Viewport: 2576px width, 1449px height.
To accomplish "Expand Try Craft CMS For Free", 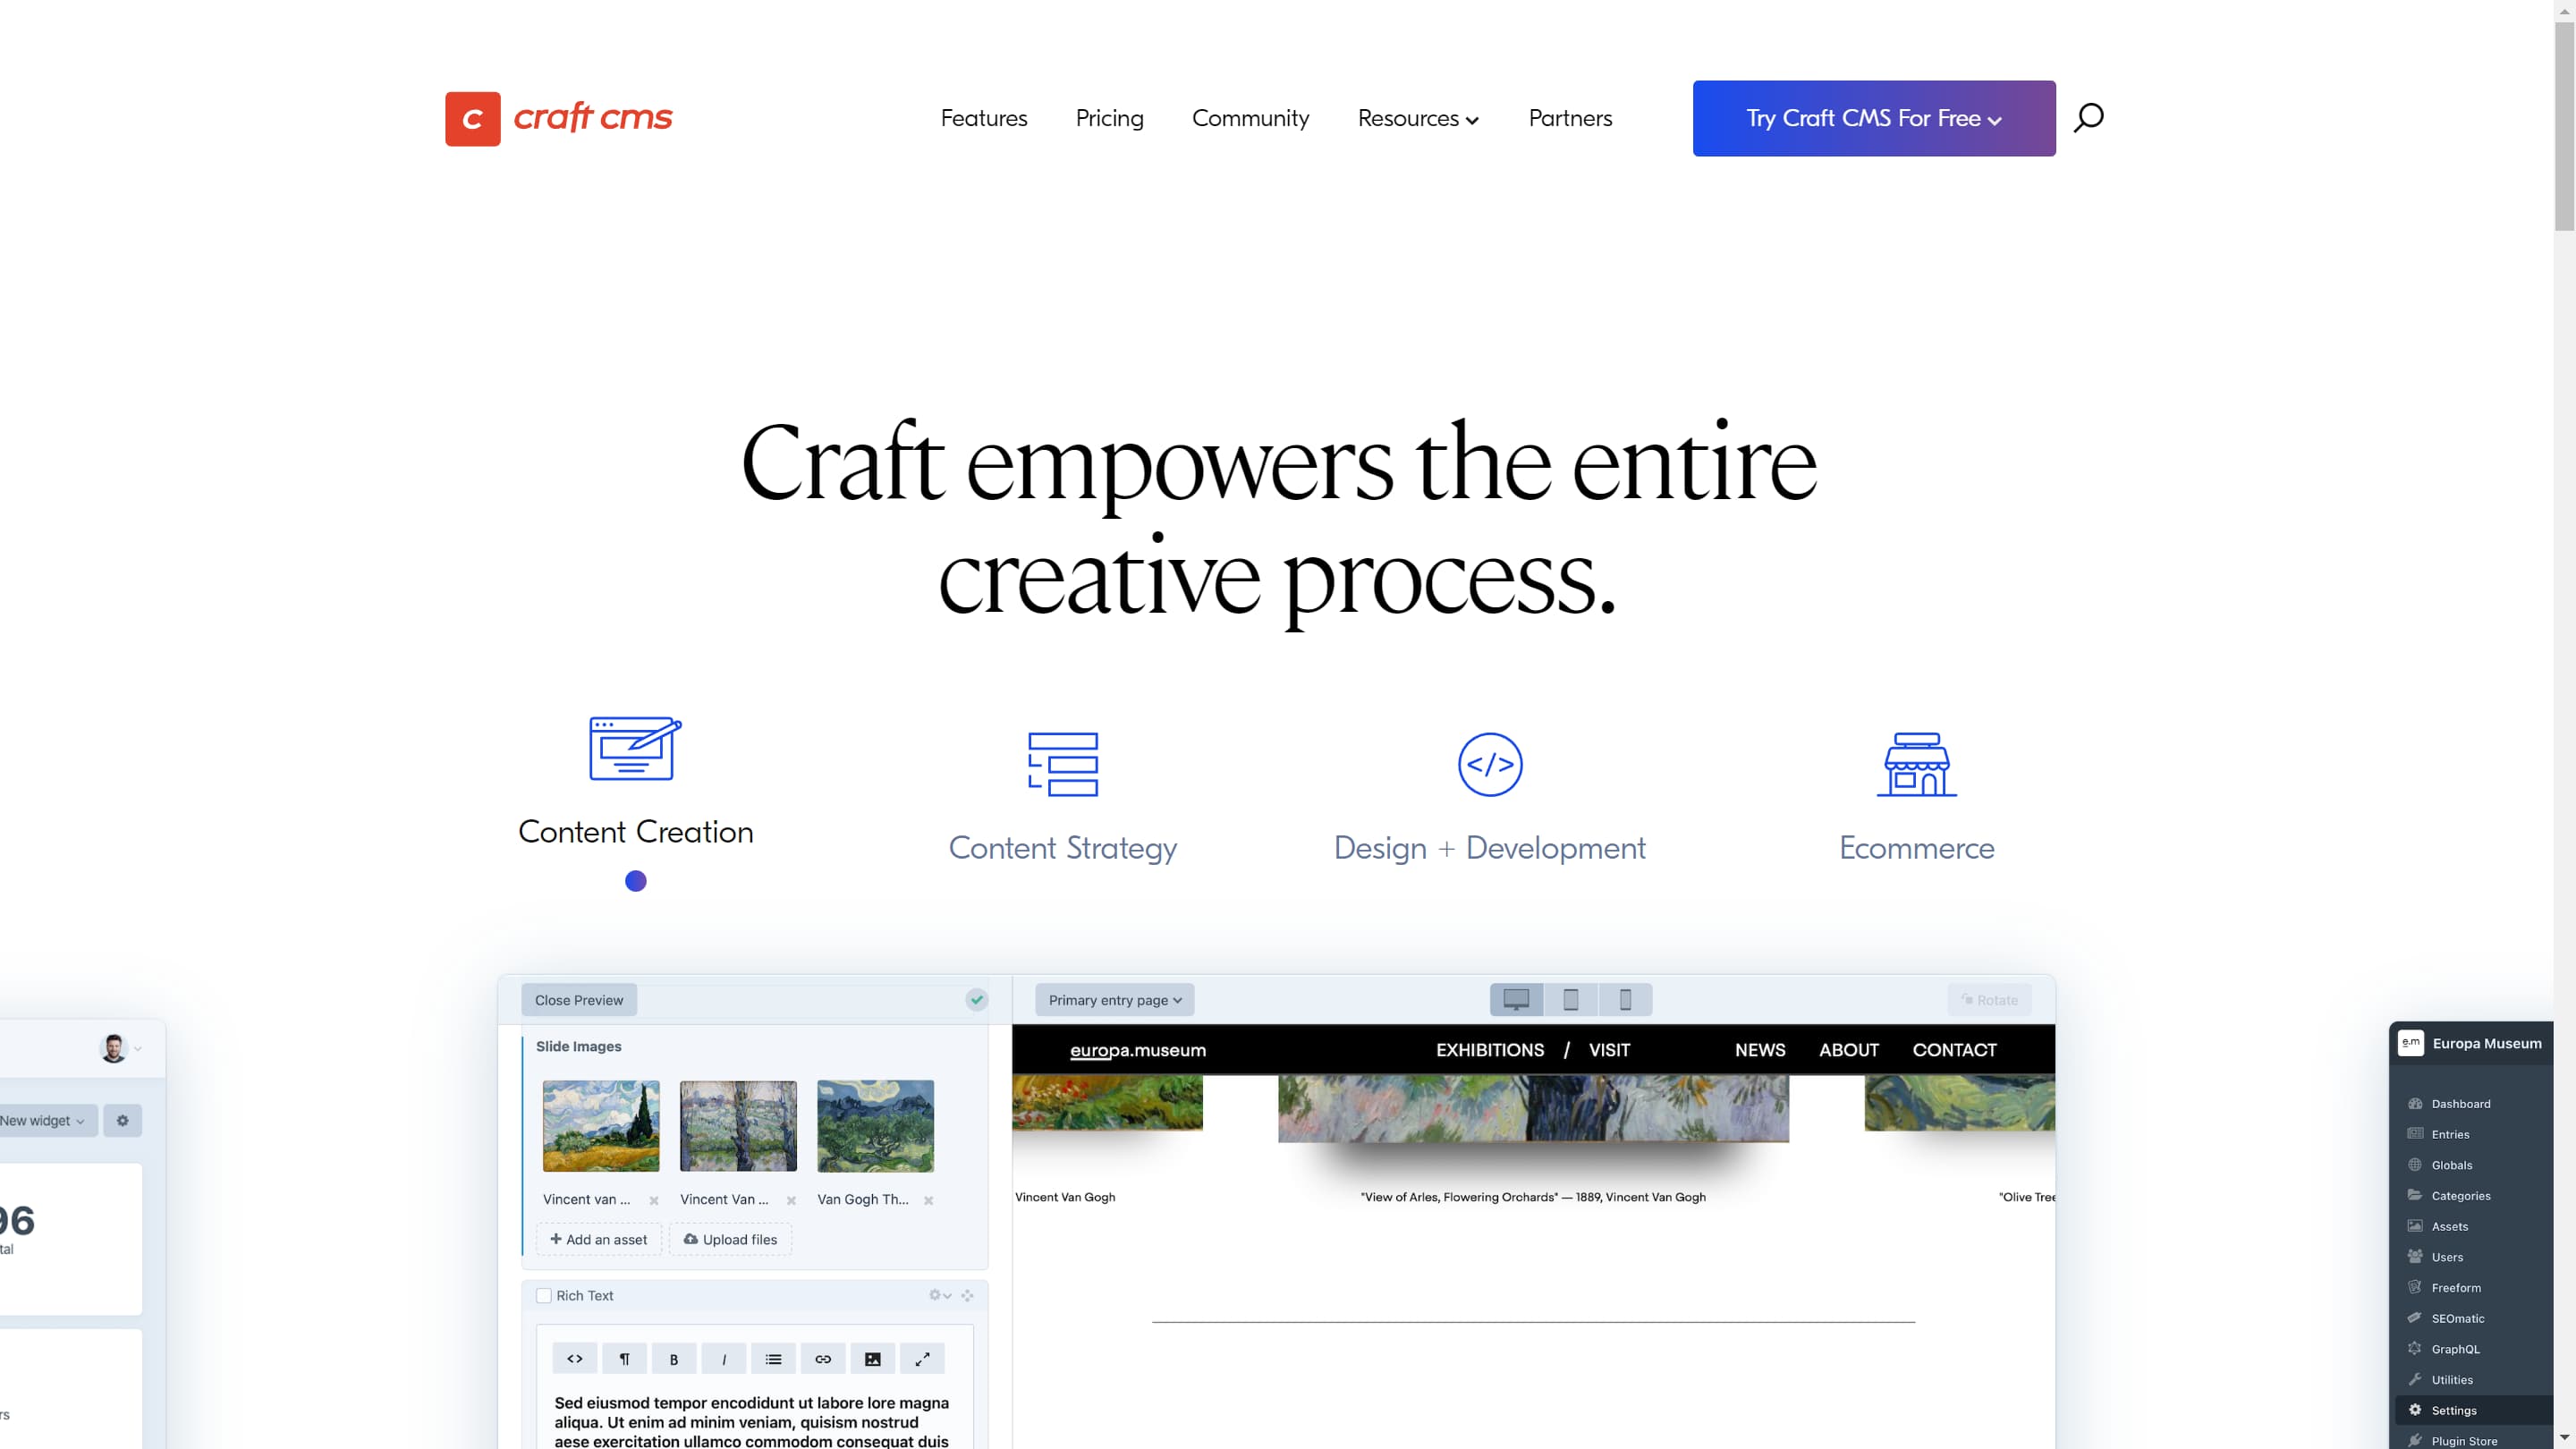I will pos(1873,118).
